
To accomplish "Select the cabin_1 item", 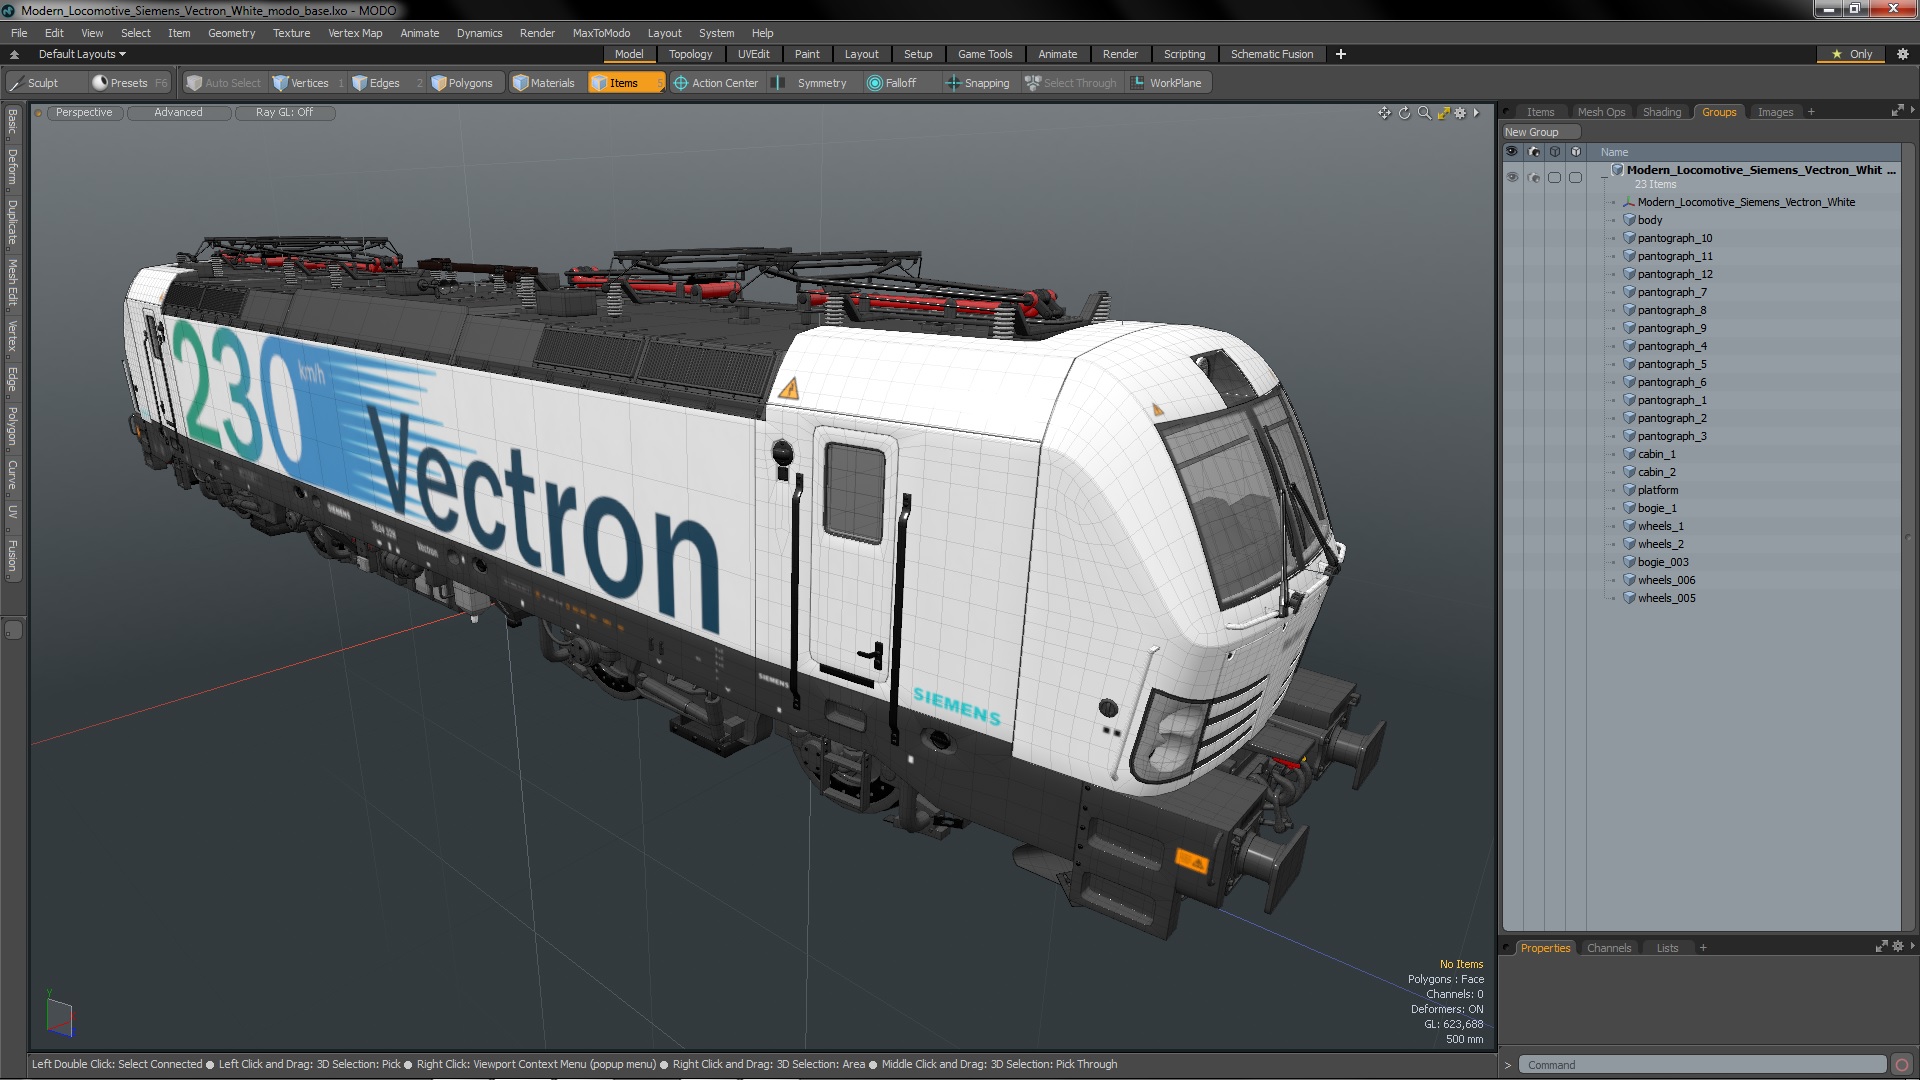I will tap(1656, 454).
